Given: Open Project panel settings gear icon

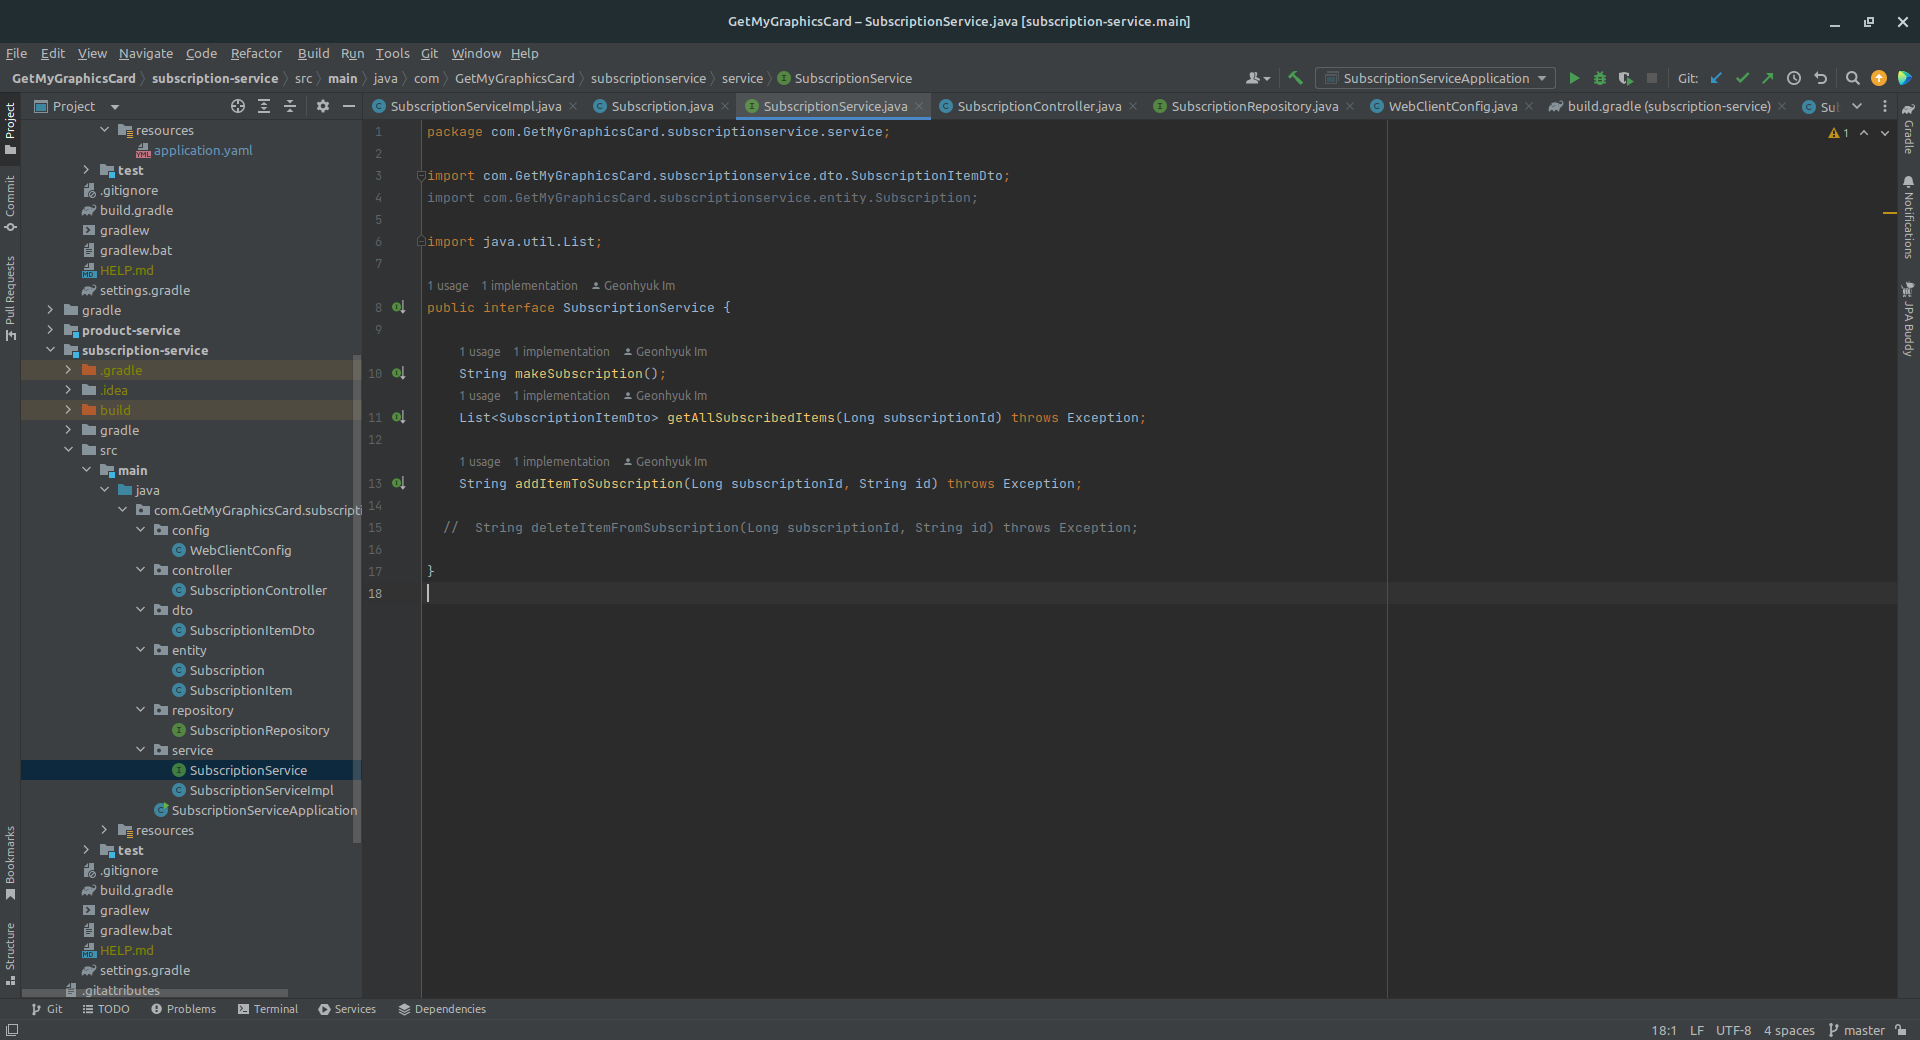Looking at the screenshot, I should pyautogui.click(x=322, y=106).
